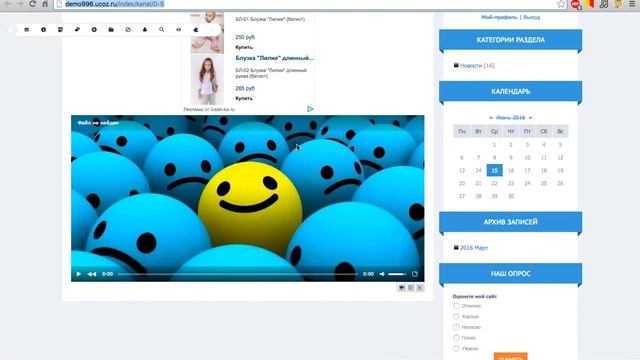Image resolution: width=640 pixels, height=360 pixels.
Task: Open the folder icon in admin toolbar
Action: (x=111, y=30)
